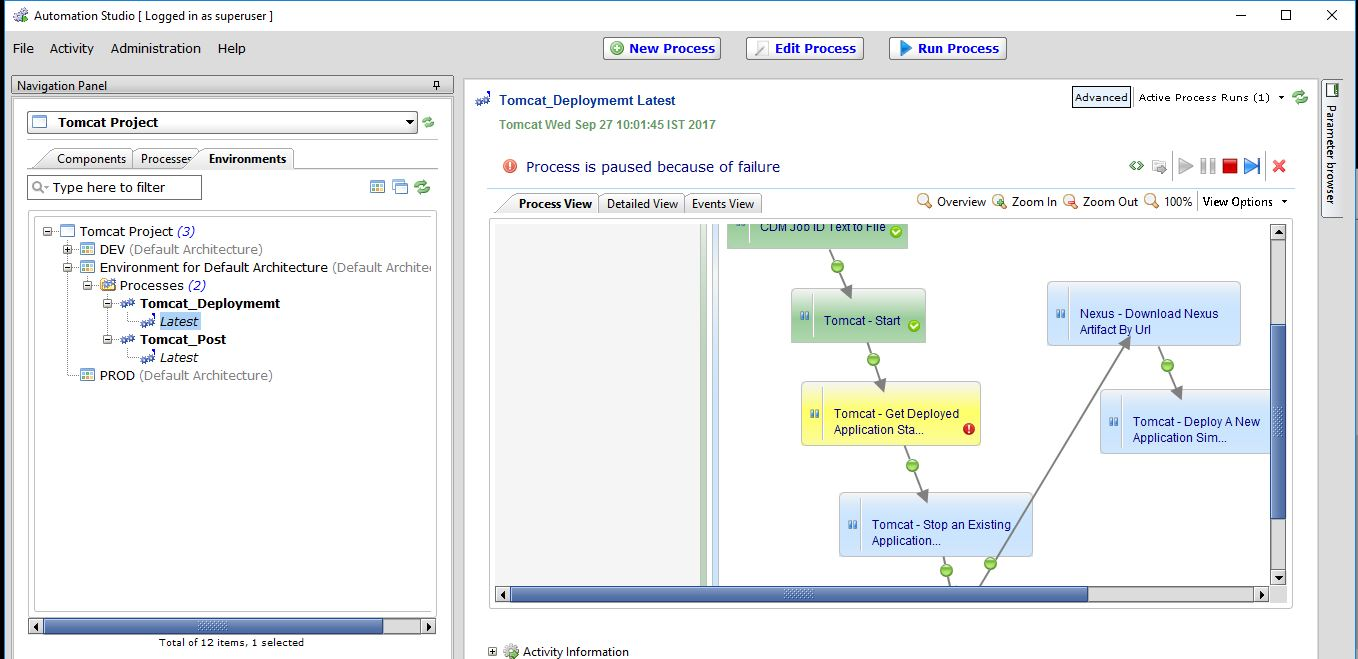The image size is (1358, 659).
Task: Click the New Process button
Action: pyautogui.click(x=662, y=48)
